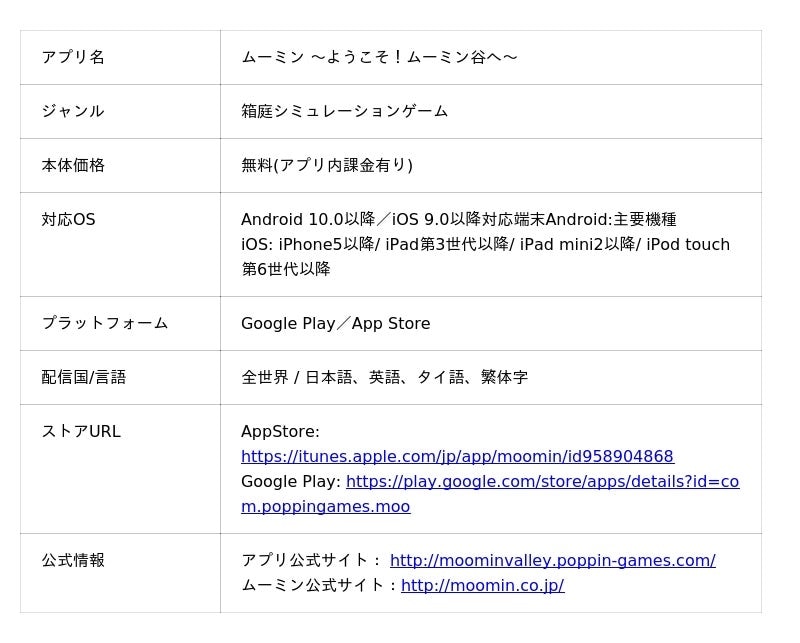The image size is (800, 643).
Task: Click the app title ムーミン ~ようこそ！ムーミン谷へ~
Action: pos(379,57)
